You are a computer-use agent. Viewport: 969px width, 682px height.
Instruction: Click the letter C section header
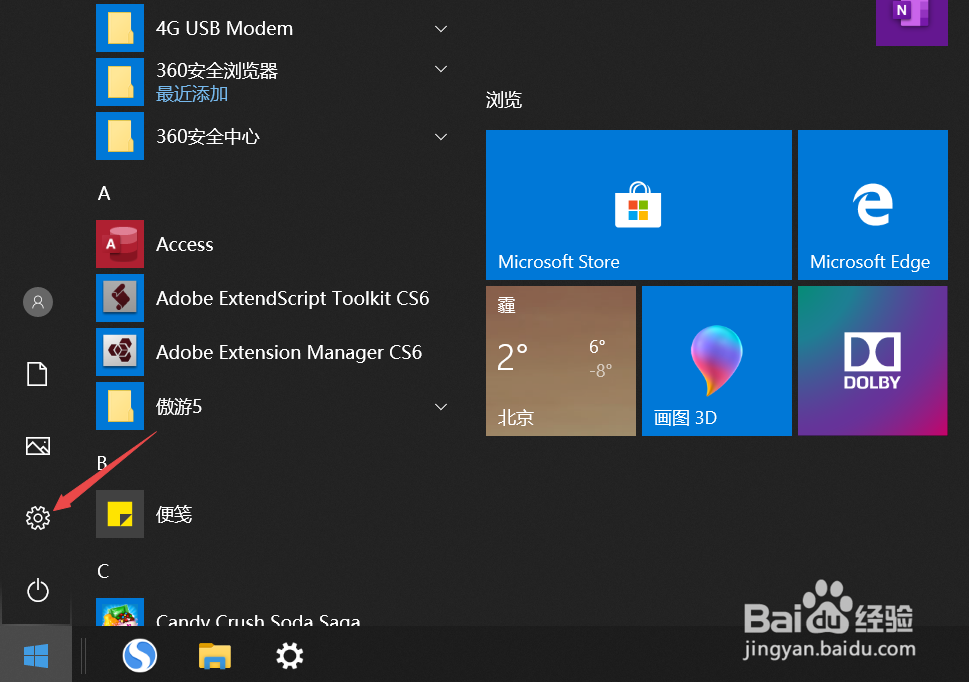(x=103, y=571)
